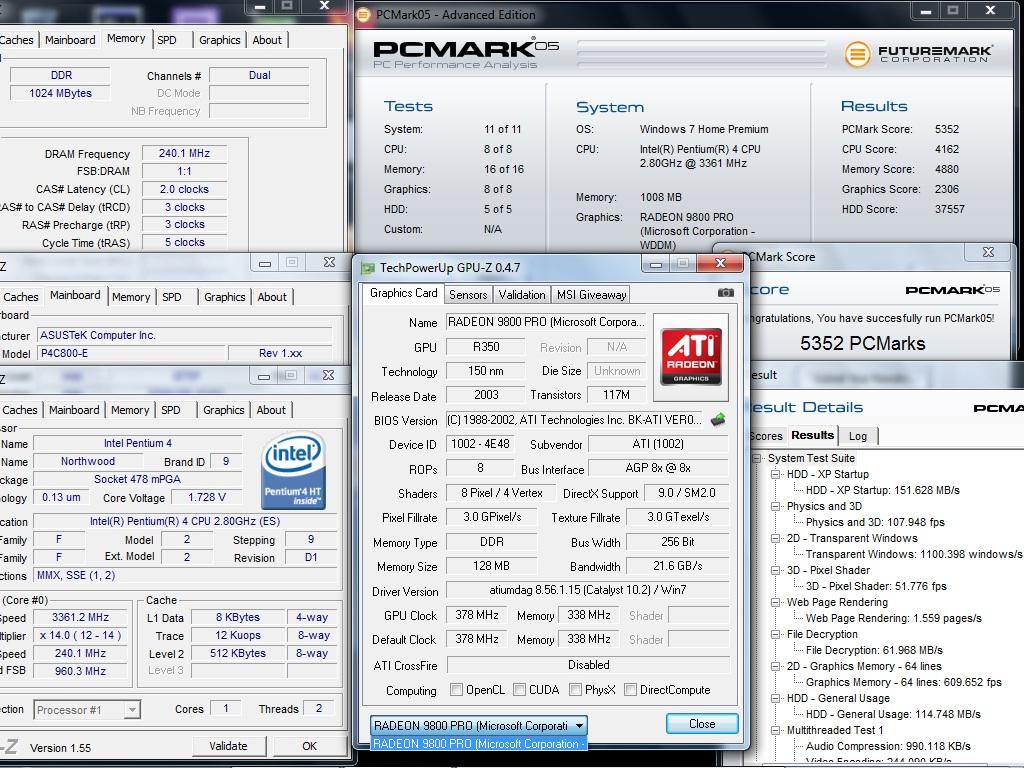Click the BIOS save chip icon in GPU-Z
Screen dimensions: 1024x768
[718, 419]
